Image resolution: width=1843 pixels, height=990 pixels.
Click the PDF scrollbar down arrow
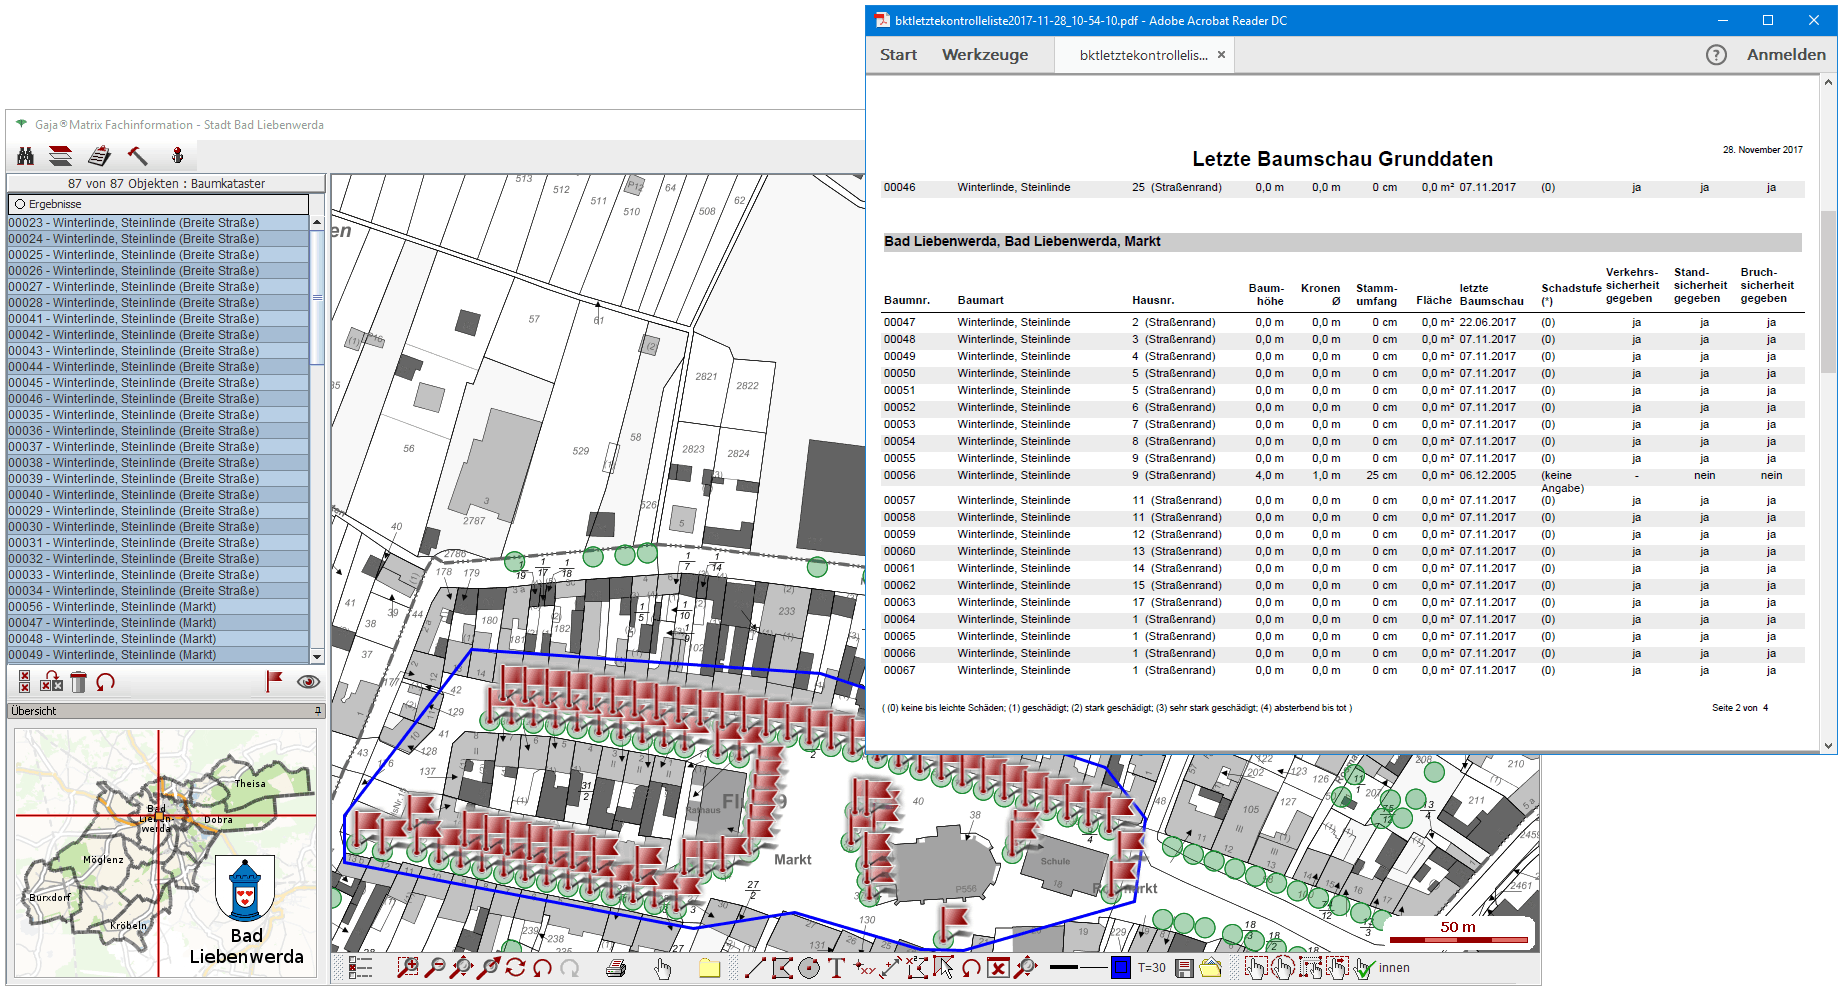1829,745
